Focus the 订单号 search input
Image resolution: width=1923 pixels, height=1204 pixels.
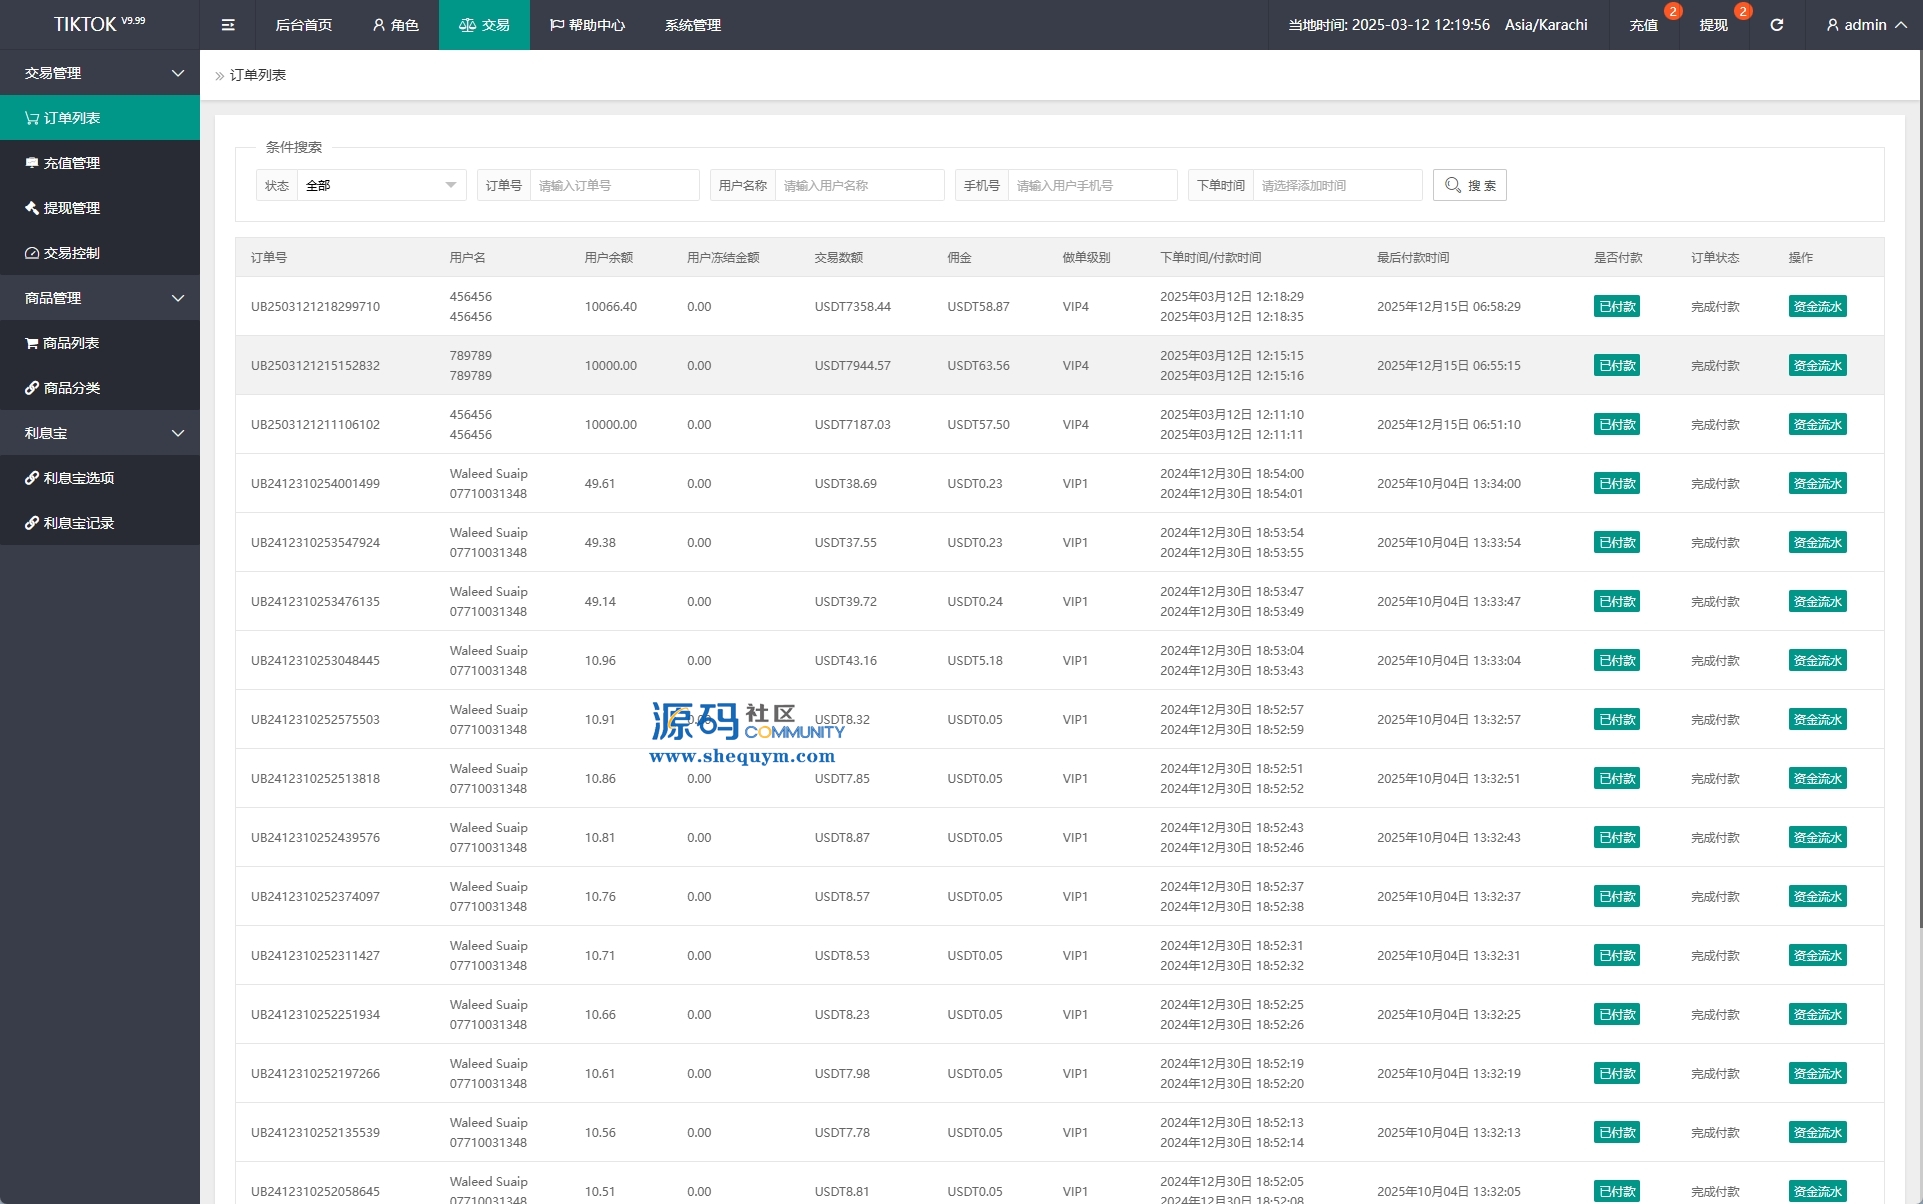pyautogui.click(x=614, y=185)
